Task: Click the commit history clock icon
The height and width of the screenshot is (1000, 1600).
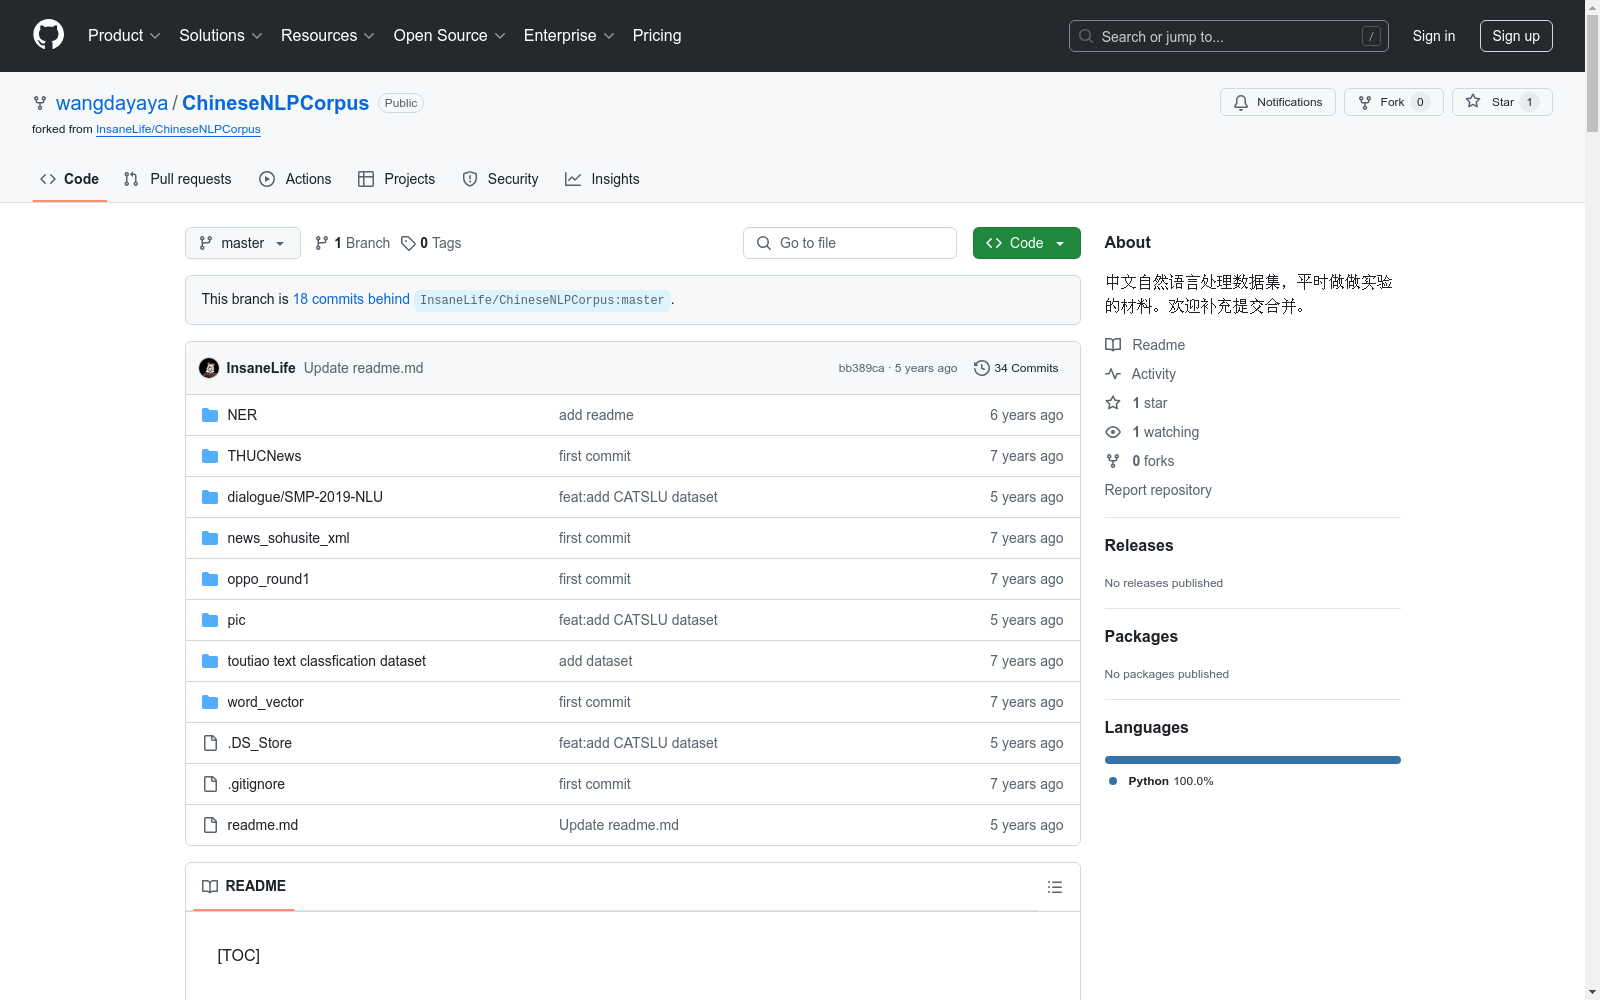Action: (x=982, y=368)
